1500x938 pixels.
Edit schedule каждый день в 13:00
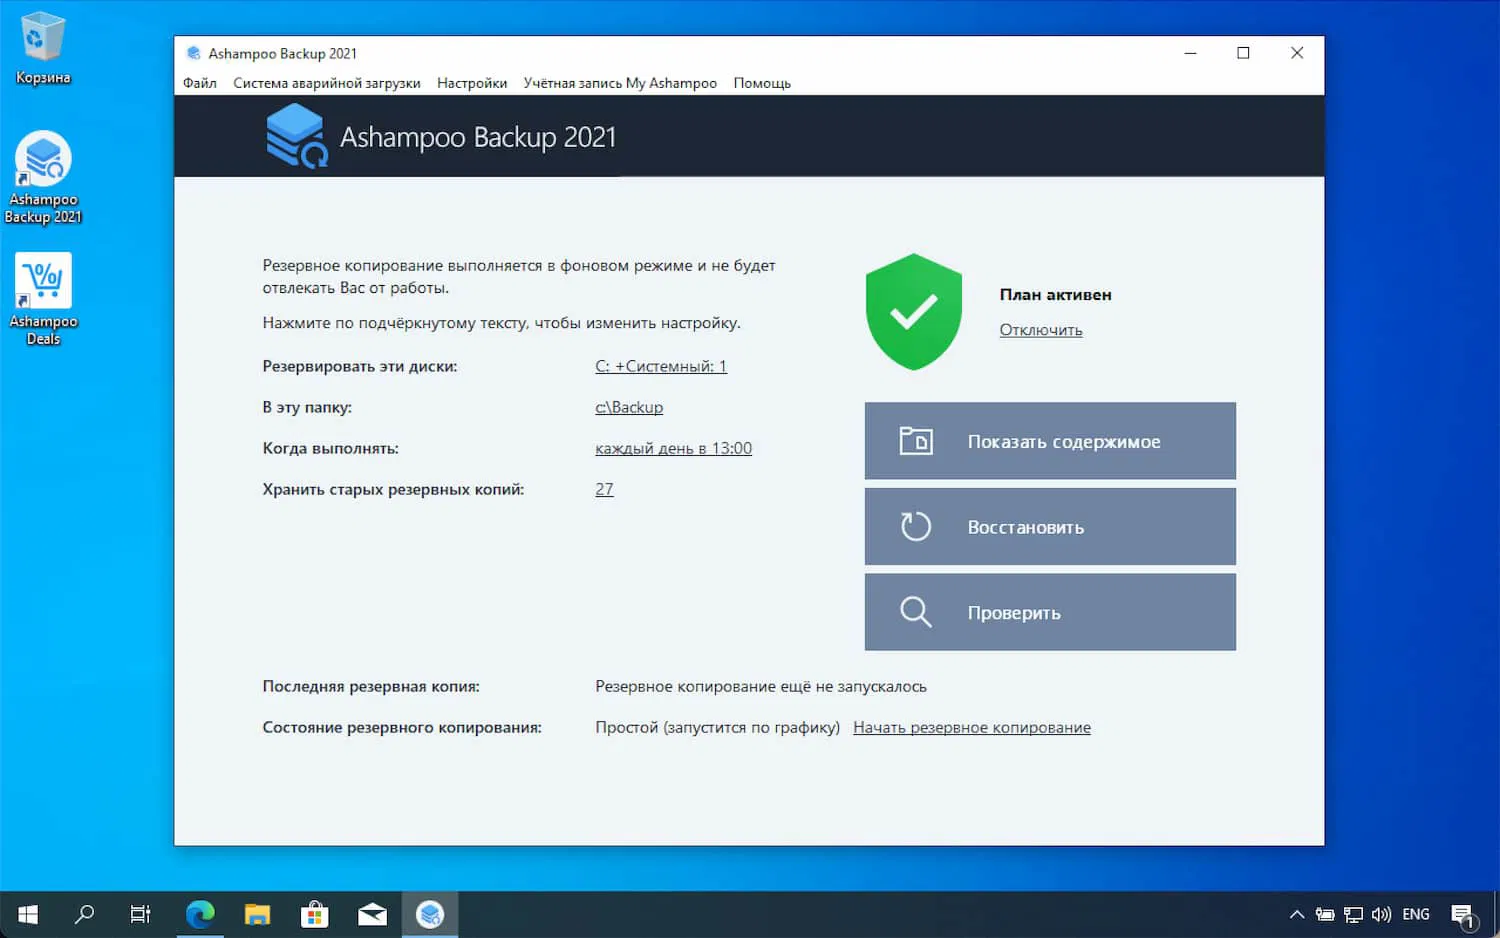[x=674, y=448]
